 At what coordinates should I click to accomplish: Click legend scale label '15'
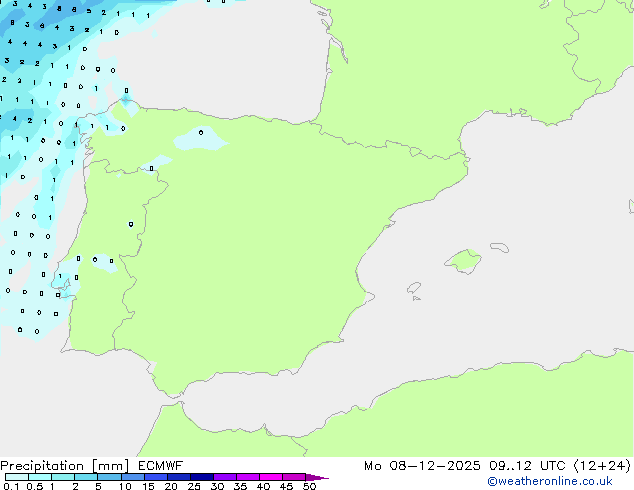tap(148, 486)
